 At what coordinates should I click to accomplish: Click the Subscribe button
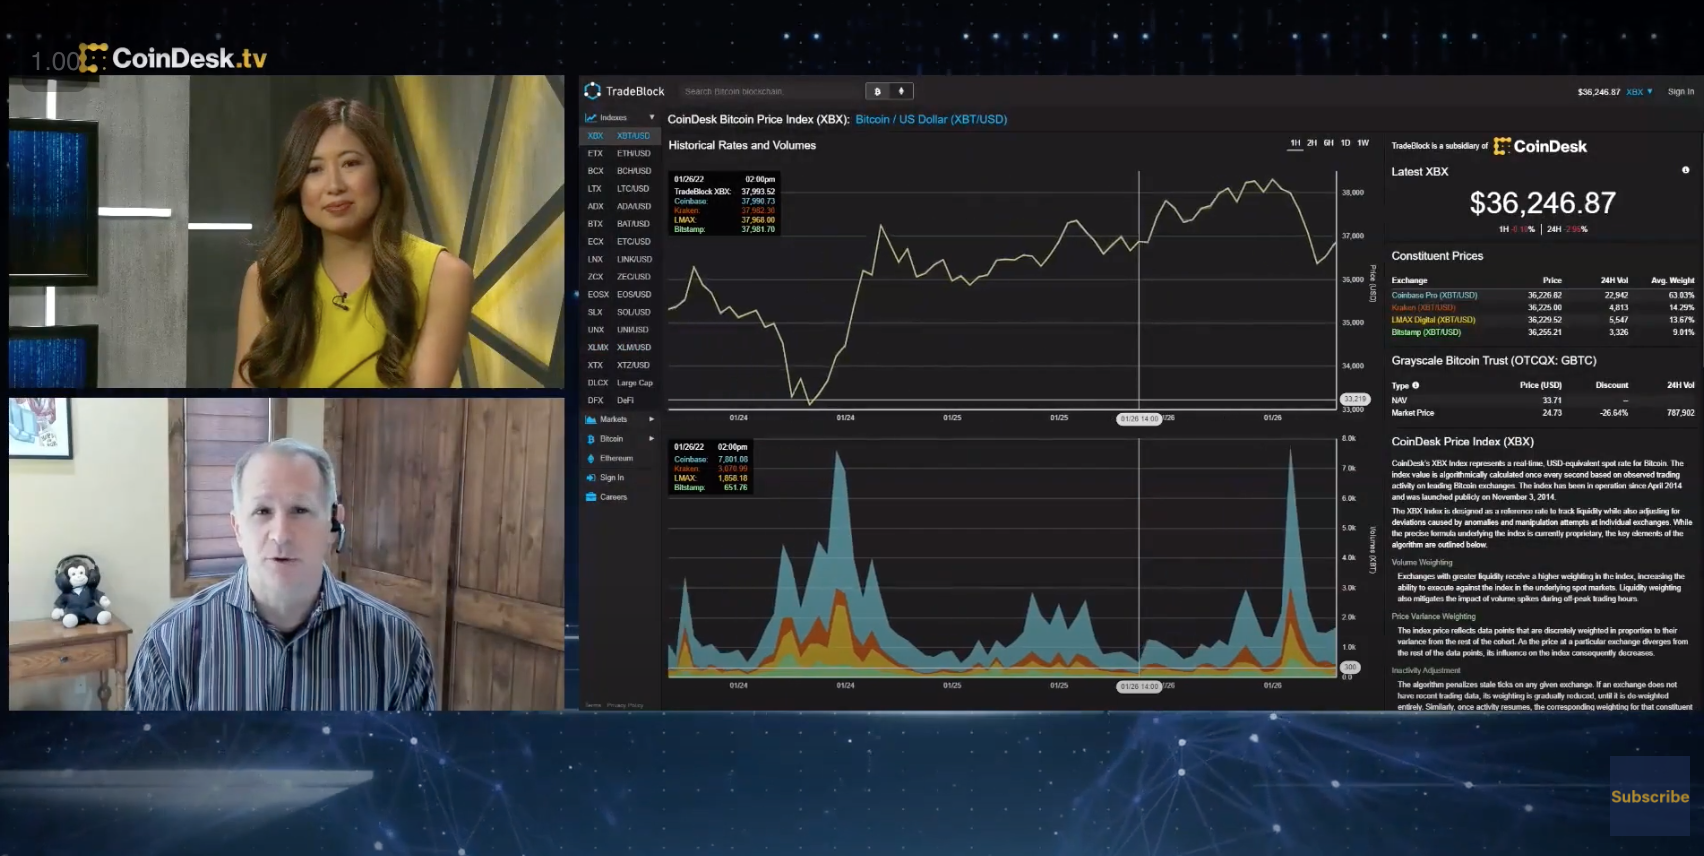pos(1650,797)
